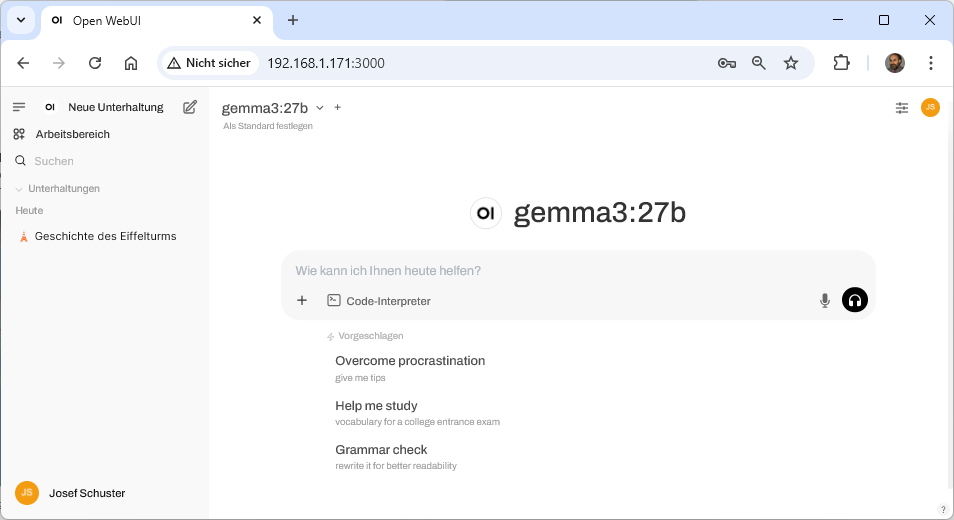Toggle the Code-Interpreter option
The height and width of the screenshot is (520, 954).
pyautogui.click(x=379, y=300)
